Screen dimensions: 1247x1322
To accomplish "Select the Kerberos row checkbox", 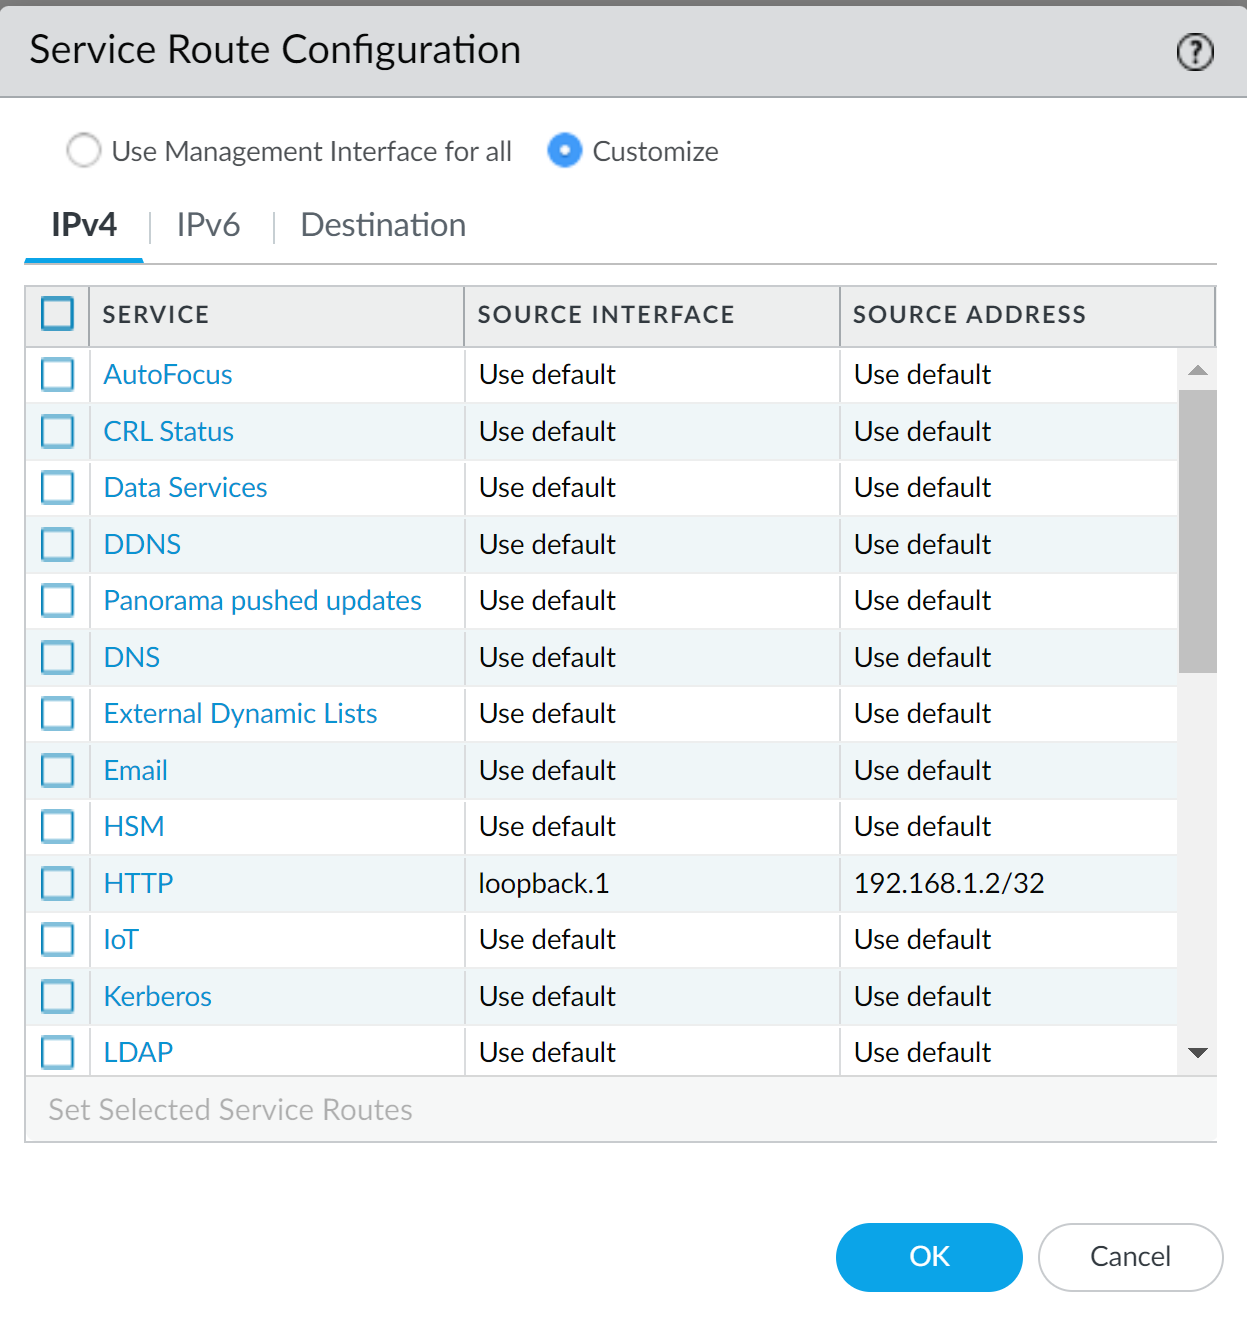I will click(58, 996).
